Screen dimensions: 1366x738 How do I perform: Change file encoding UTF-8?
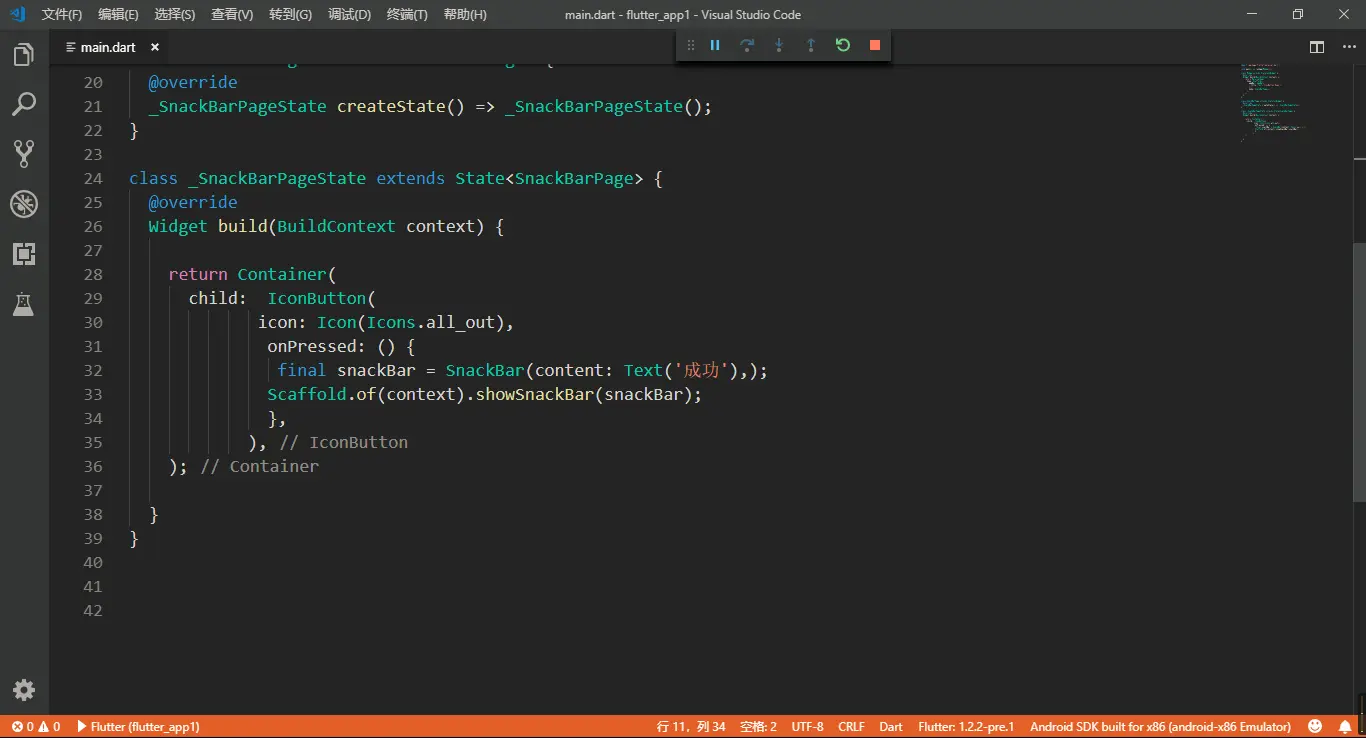click(x=808, y=727)
